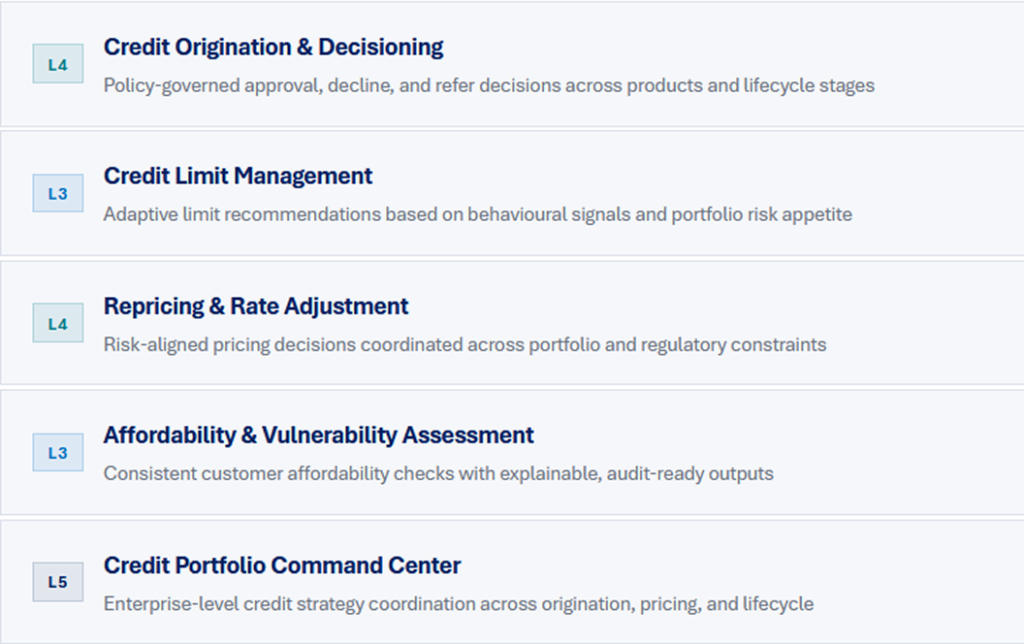1024x644 pixels.
Task: Click the L4 badge for Repricing & Rate Adjustment
Action: pos(58,324)
